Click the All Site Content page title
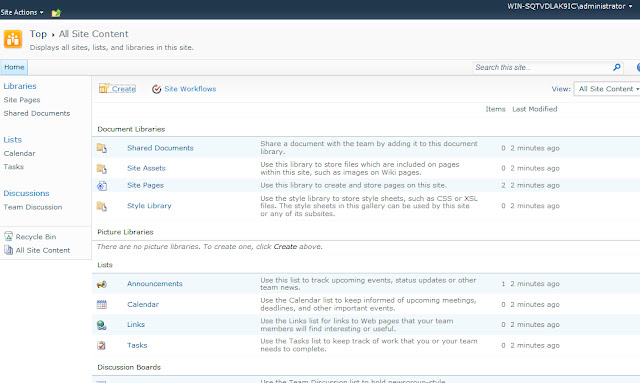 (93, 34)
